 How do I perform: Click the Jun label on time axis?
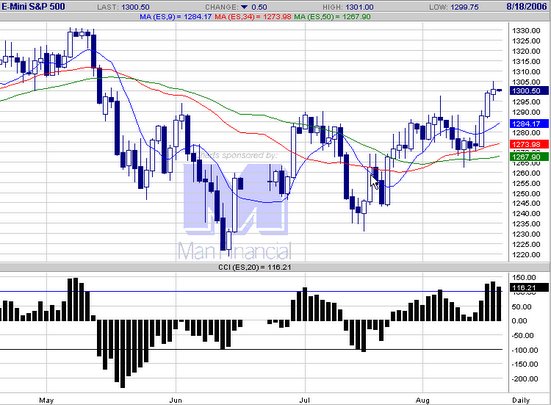pyautogui.click(x=175, y=400)
